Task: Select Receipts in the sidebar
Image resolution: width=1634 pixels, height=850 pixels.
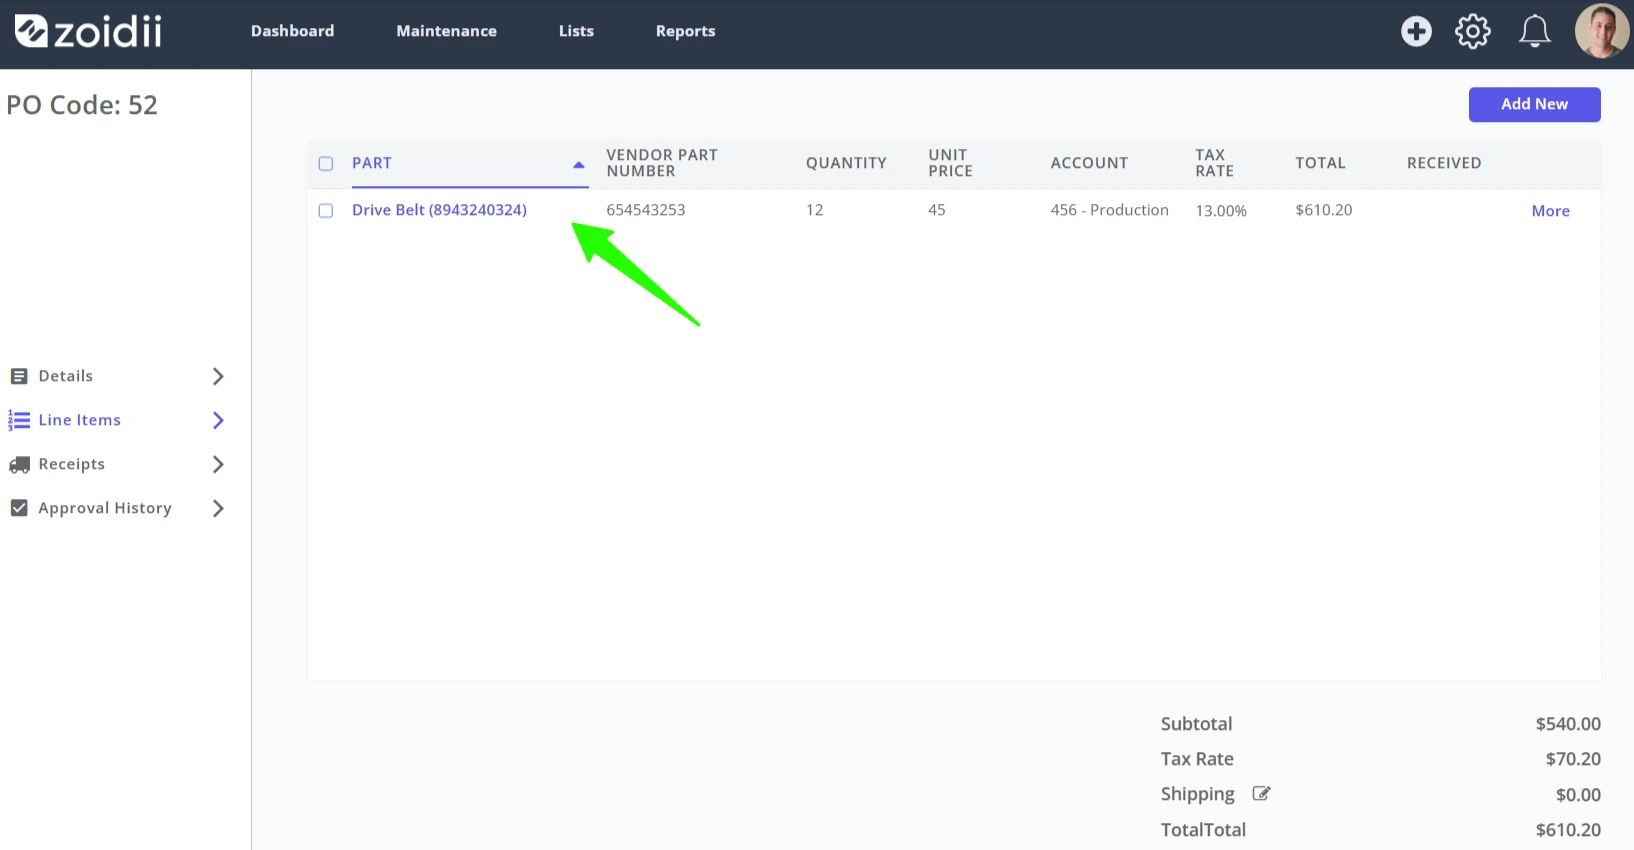Action: 72,464
